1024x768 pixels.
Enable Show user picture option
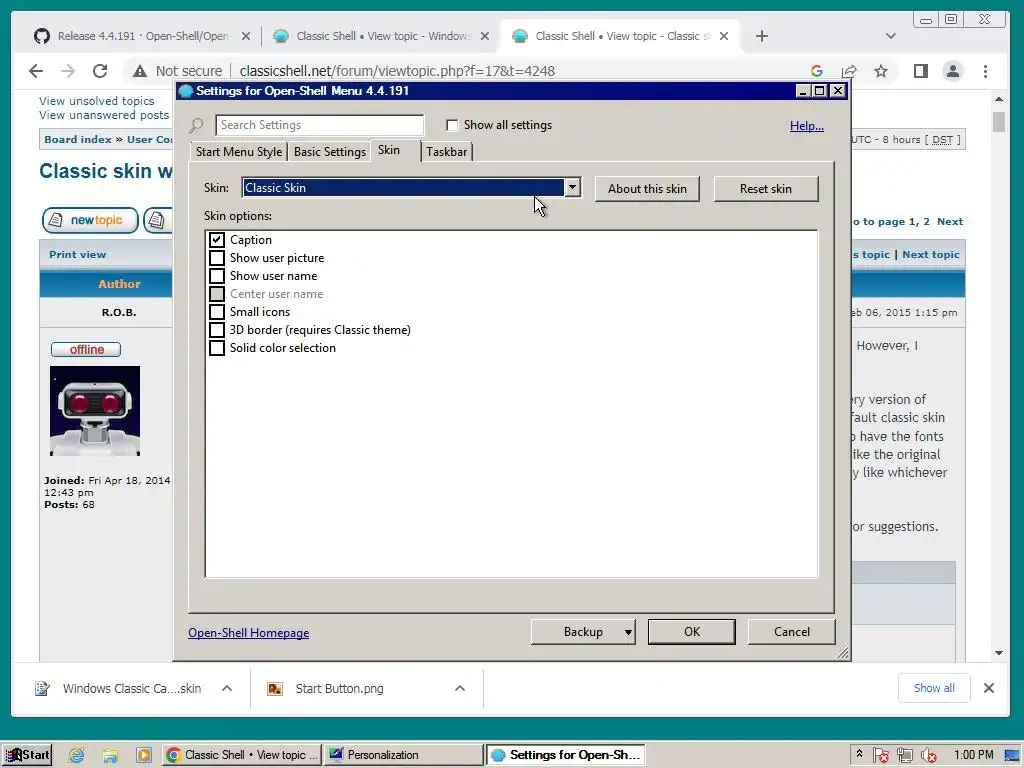[x=217, y=258]
